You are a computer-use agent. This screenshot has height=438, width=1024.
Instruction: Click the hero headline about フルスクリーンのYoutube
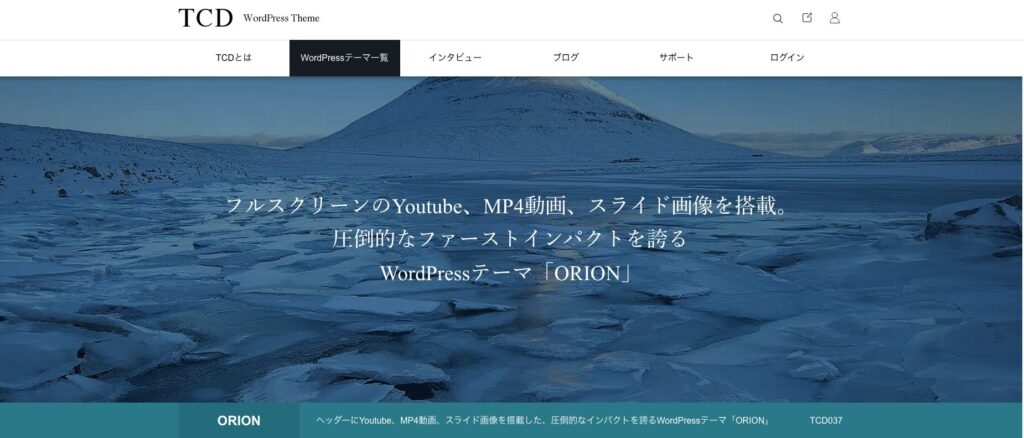tap(509, 206)
